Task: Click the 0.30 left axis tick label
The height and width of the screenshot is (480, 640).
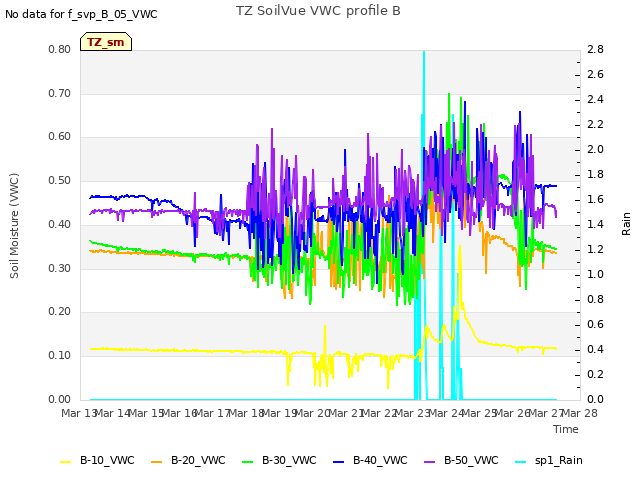Action: click(60, 269)
